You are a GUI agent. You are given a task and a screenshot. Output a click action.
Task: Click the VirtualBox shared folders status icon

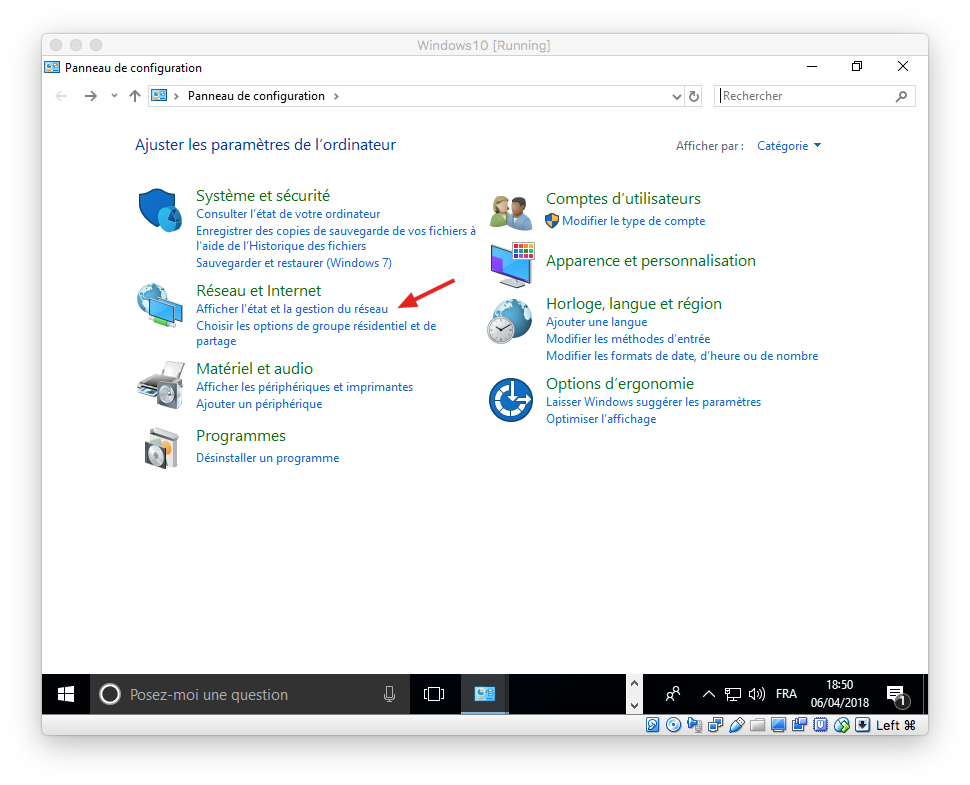tap(758, 725)
